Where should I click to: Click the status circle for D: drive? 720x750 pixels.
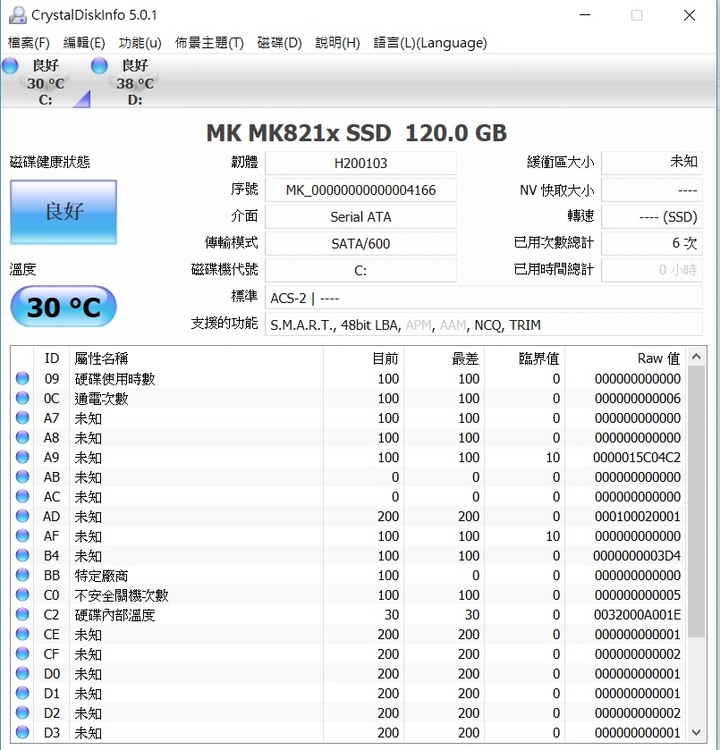(x=100, y=66)
